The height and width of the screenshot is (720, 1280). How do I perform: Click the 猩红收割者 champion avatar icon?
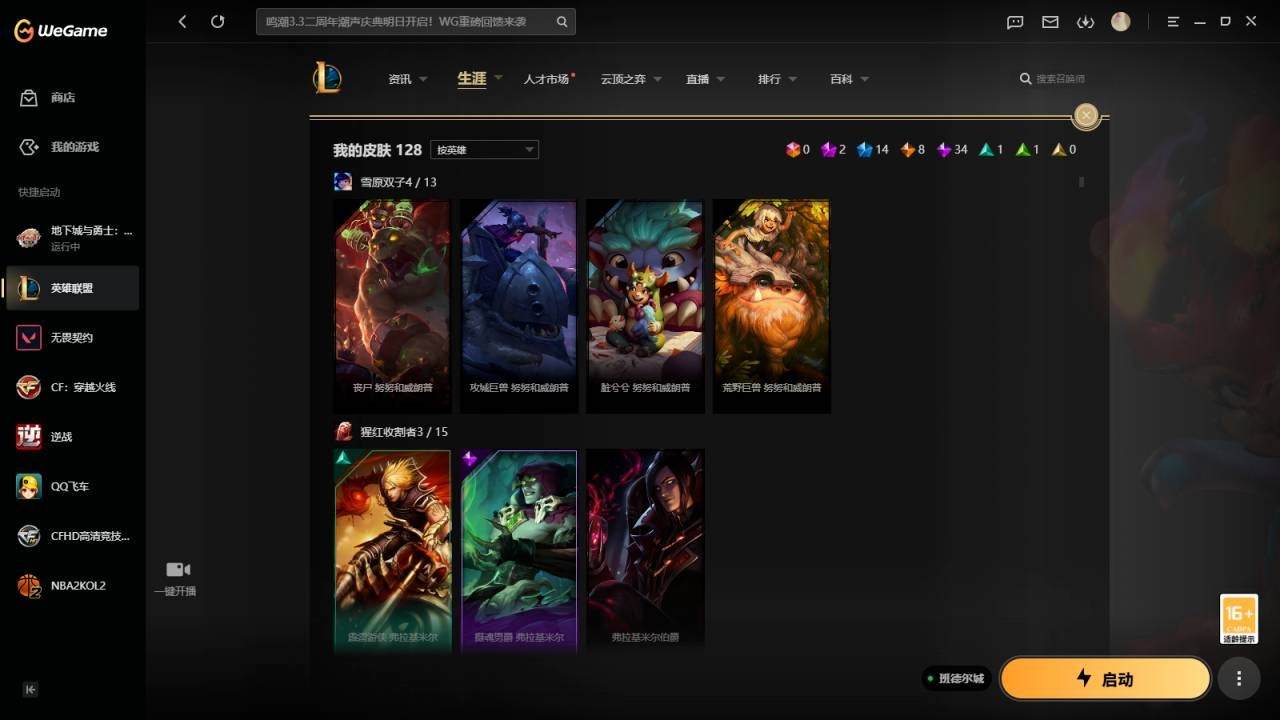coord(343,431)
